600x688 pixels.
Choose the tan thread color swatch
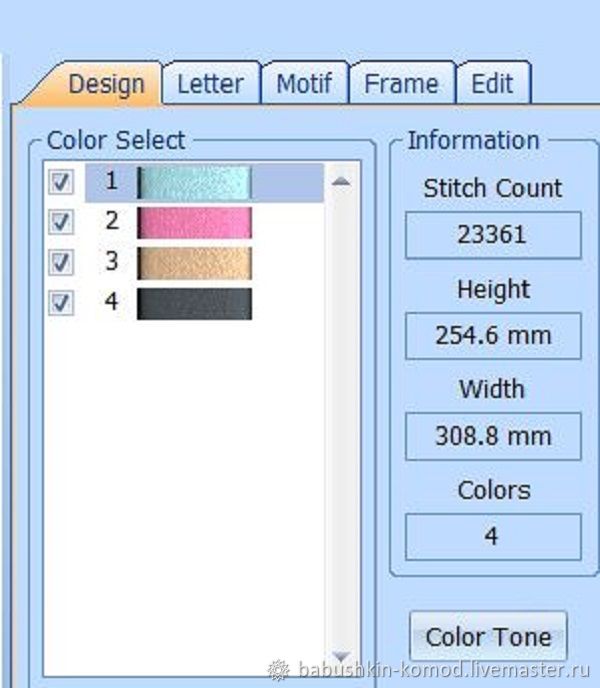point(194,263)
